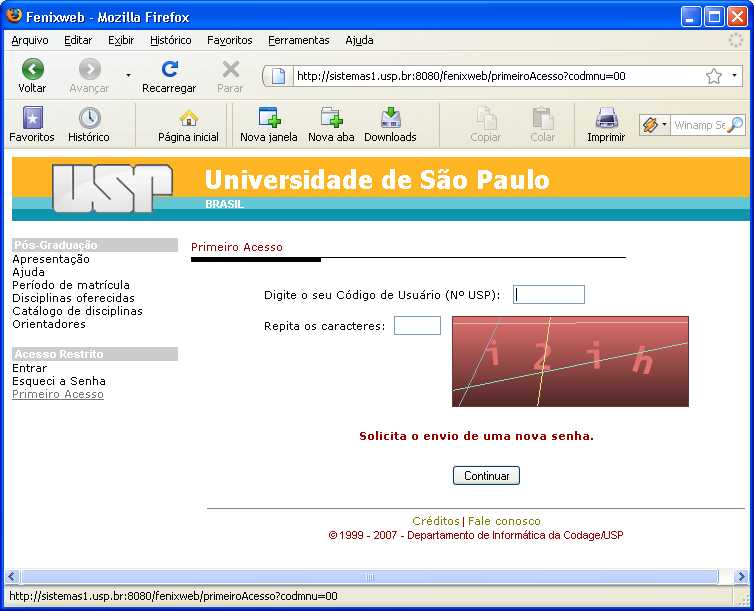The image size is (754, 611).
Task: Open the Fale conosco footer link
Action: click(x=504, y=521)
